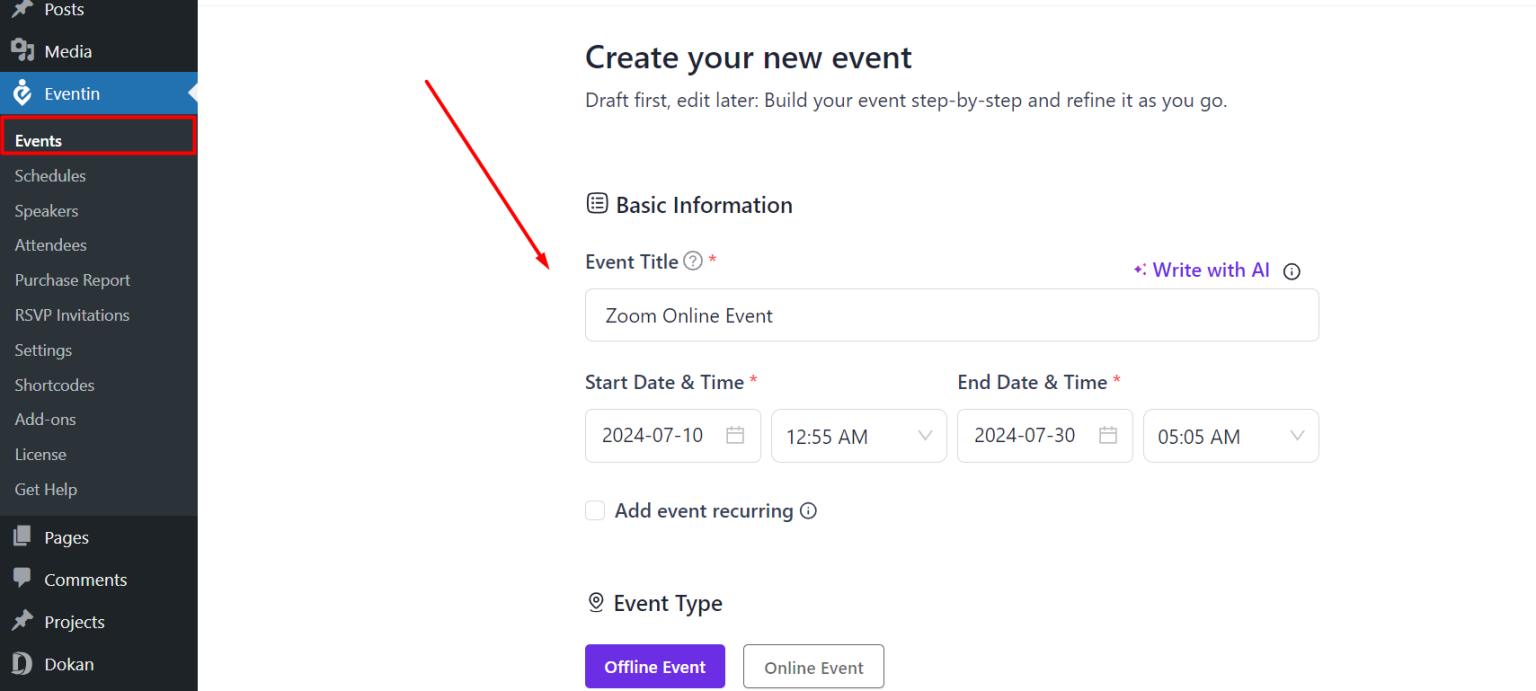
Task: Open the end time dropdown showing 05:05 AM
Action: click(x=1230, y=436)
